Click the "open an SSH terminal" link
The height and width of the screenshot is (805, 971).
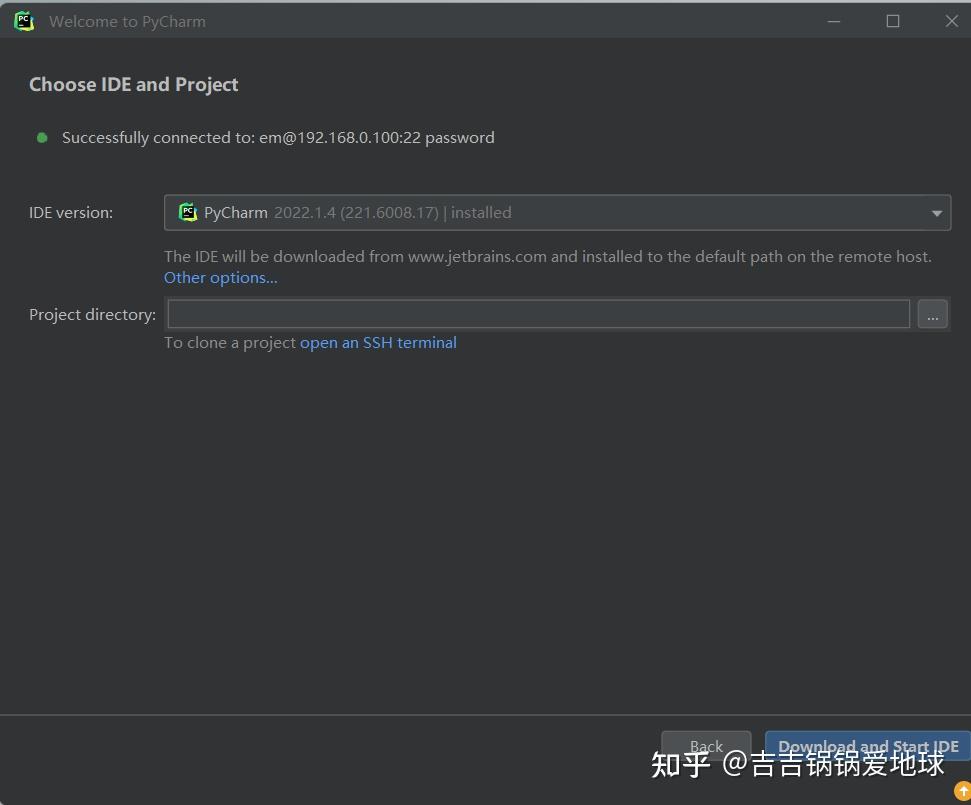tap(378, 342)
